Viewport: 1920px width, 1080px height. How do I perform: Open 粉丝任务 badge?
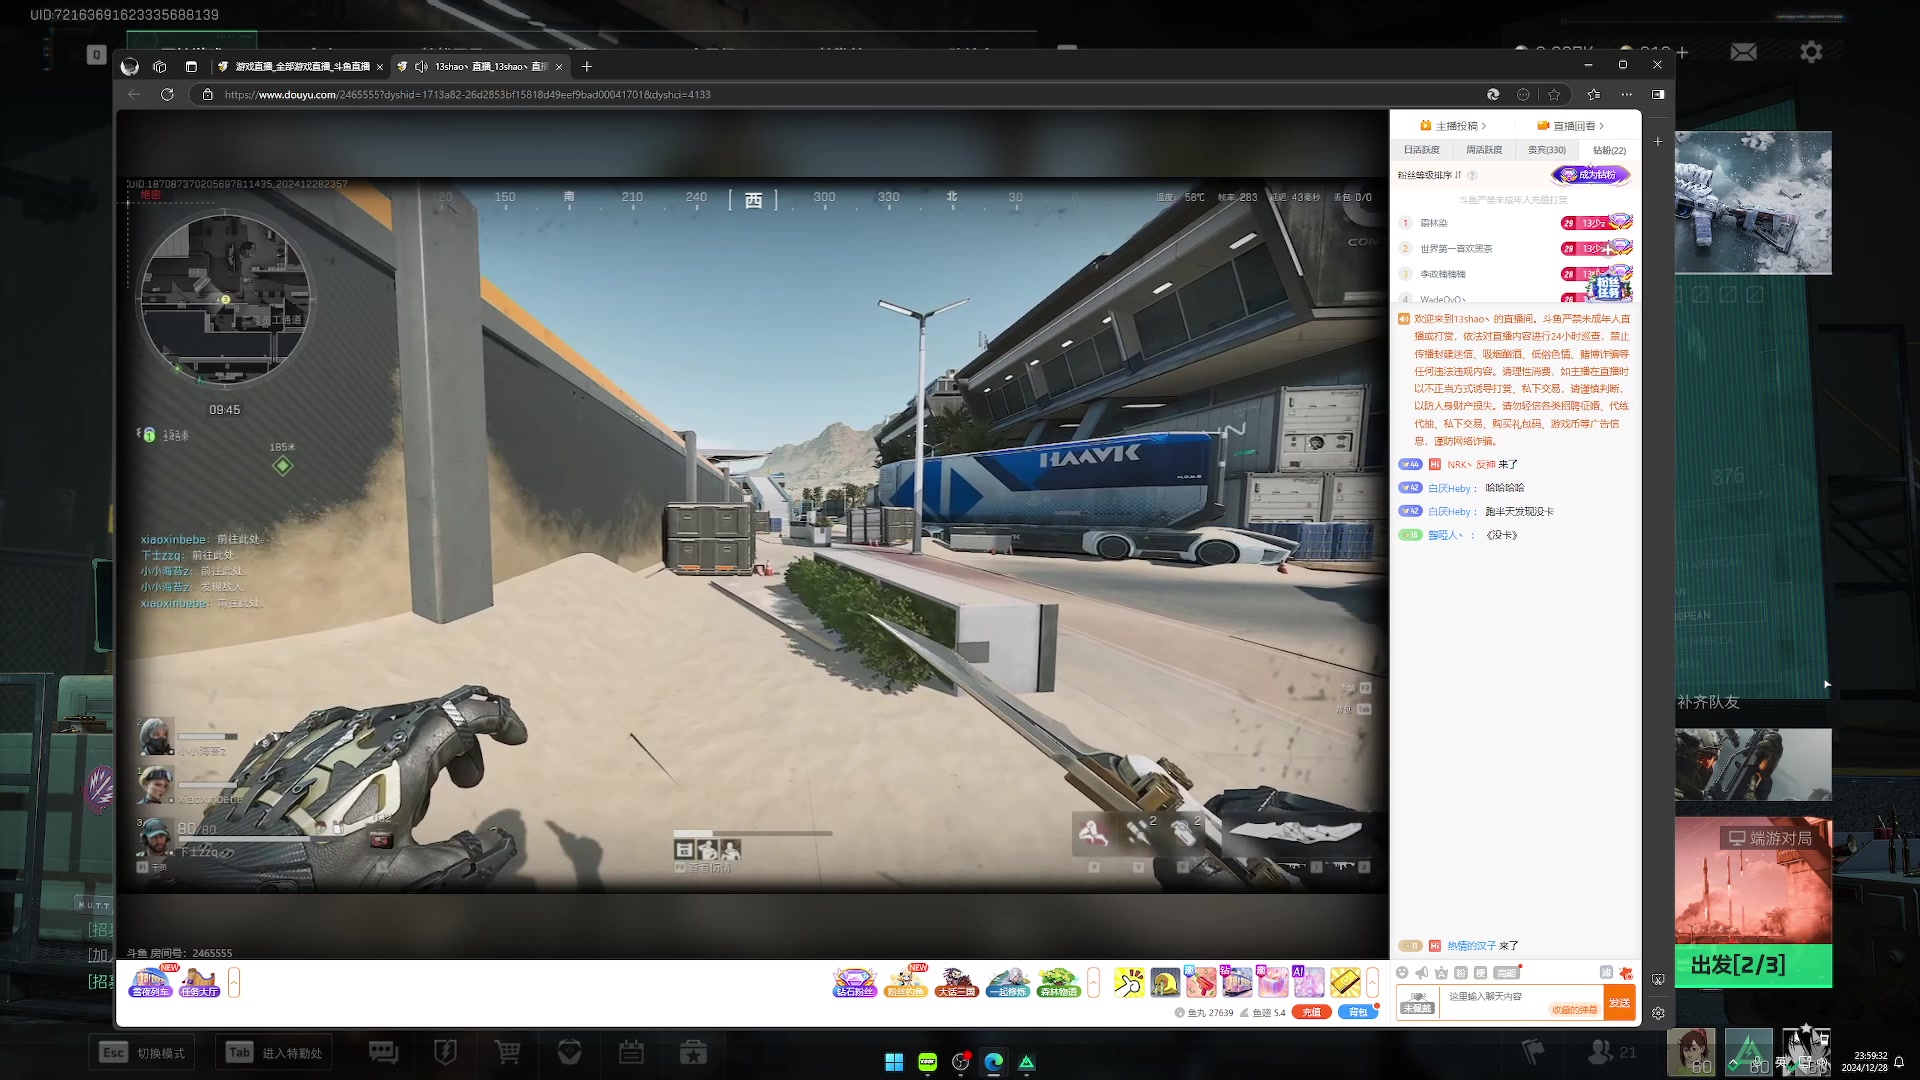[x=1608, y=288]
